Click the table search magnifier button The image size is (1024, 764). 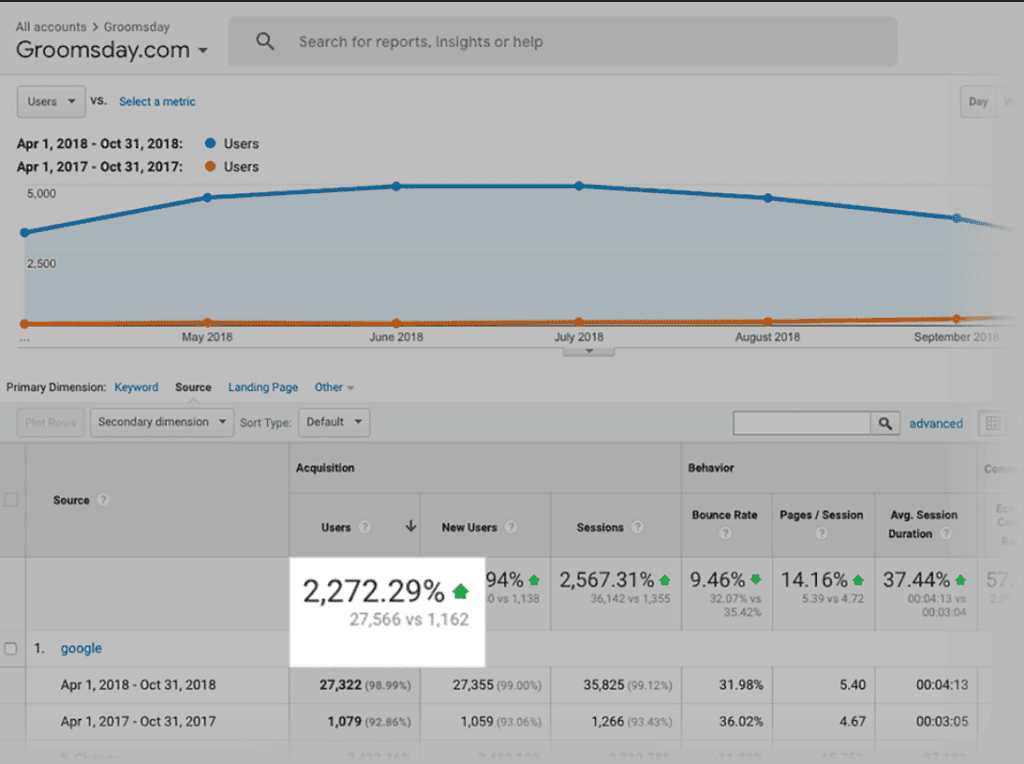click(x=885, y=424)
